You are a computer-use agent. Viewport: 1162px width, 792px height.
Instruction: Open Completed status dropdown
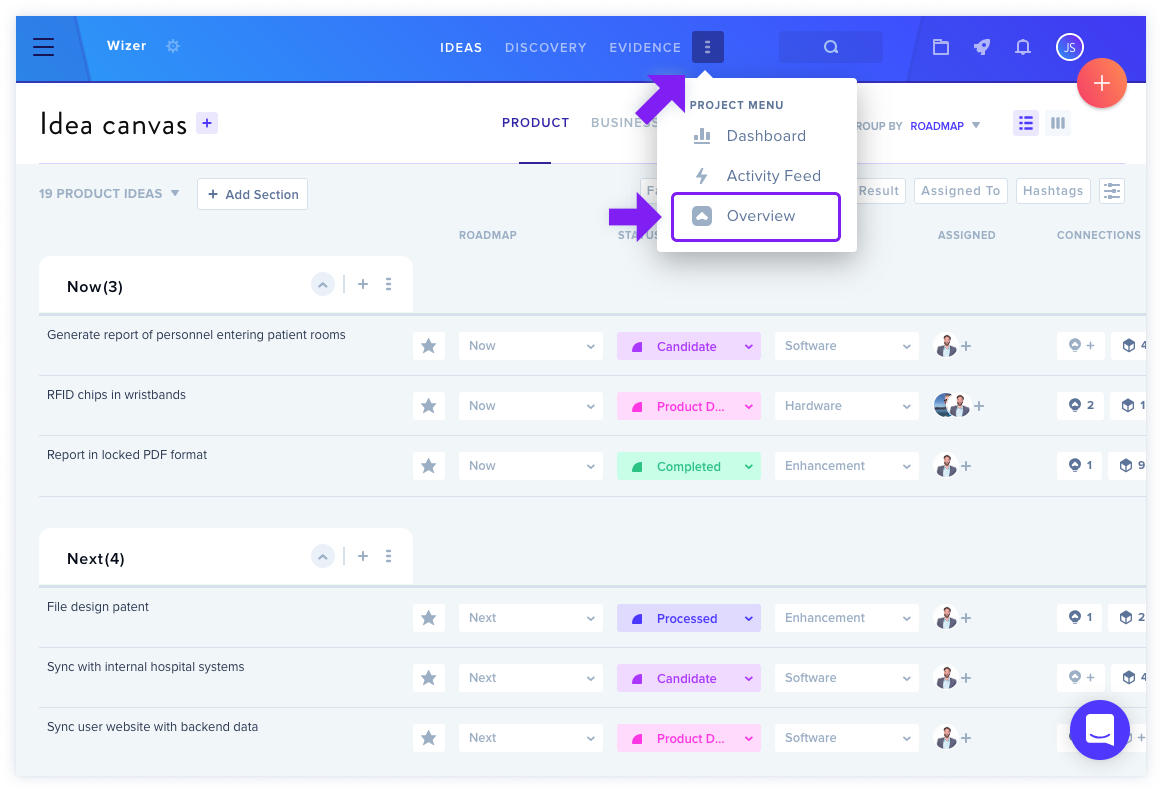tap(688, 466)
